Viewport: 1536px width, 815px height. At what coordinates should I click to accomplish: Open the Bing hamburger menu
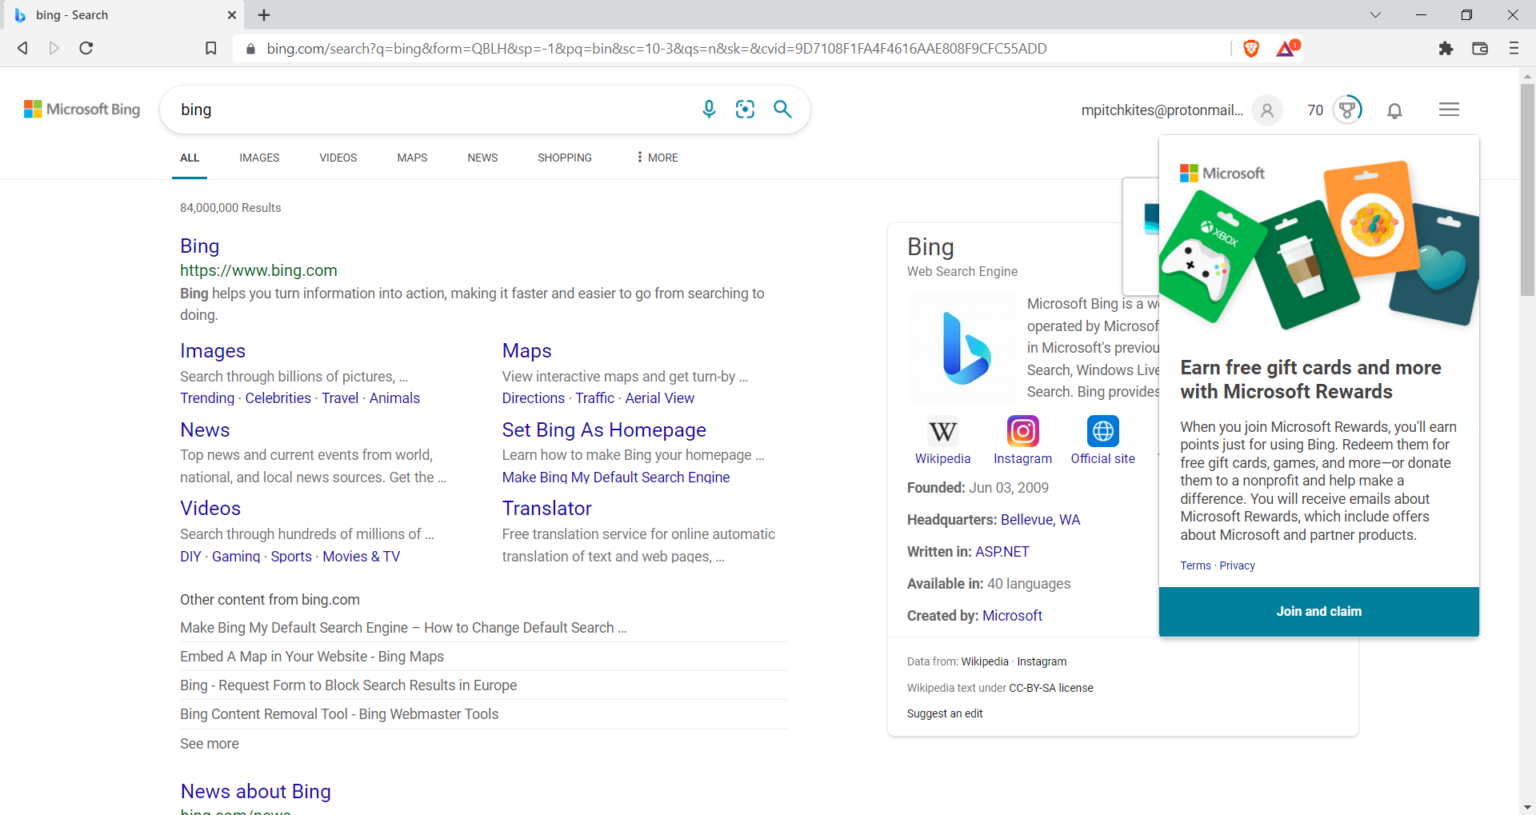pyautogui.click(x=1448, y=110)
